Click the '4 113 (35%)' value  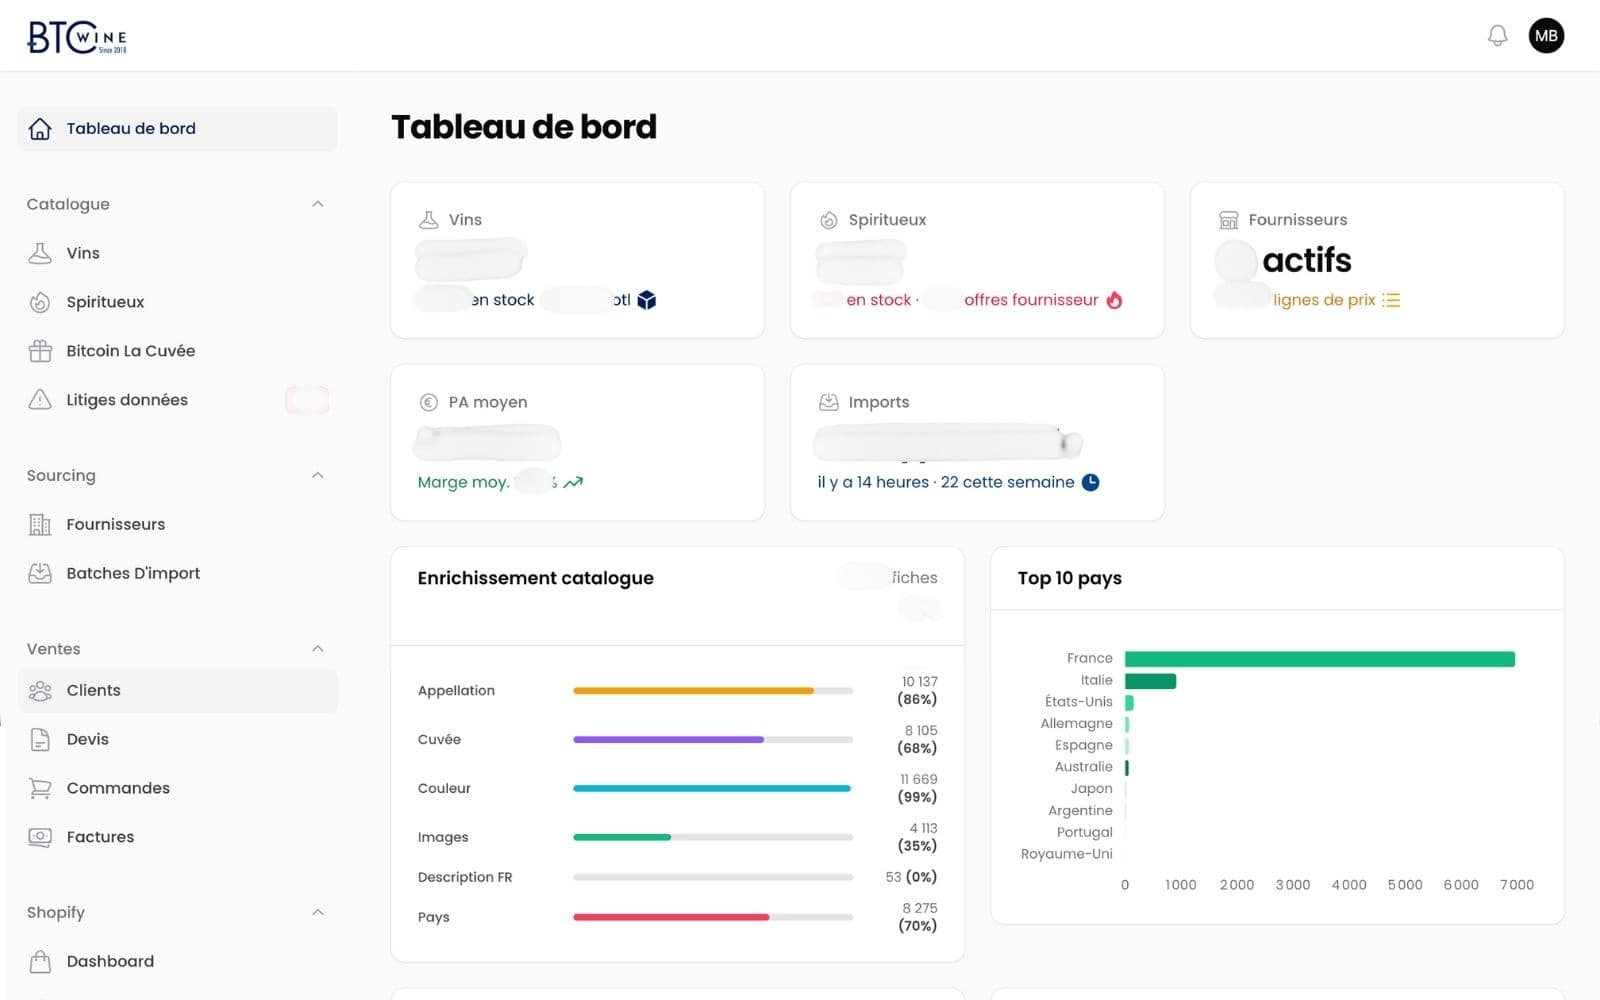tap(918, 837)
